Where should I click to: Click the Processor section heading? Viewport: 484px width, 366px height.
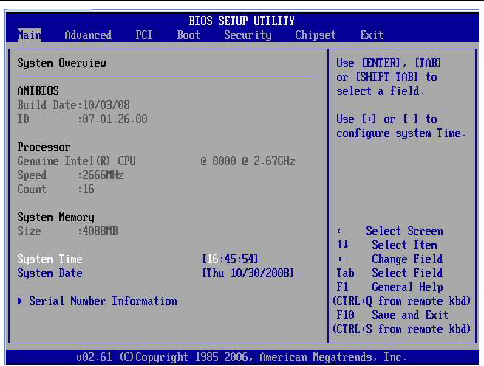click(x=44, y=147)
